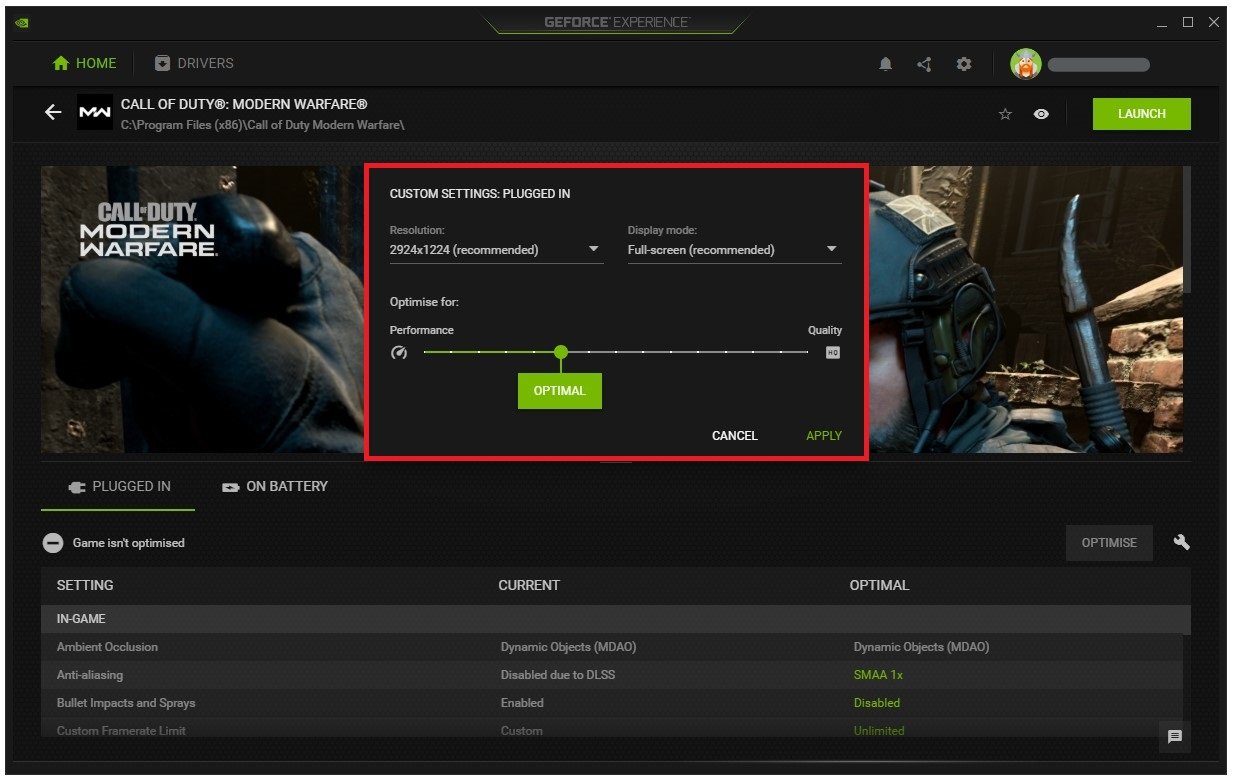The width and height of the screenshot is (1234, 781).
Task: Mark game as favourite with star icon
Action: [x=1005, y=114]
